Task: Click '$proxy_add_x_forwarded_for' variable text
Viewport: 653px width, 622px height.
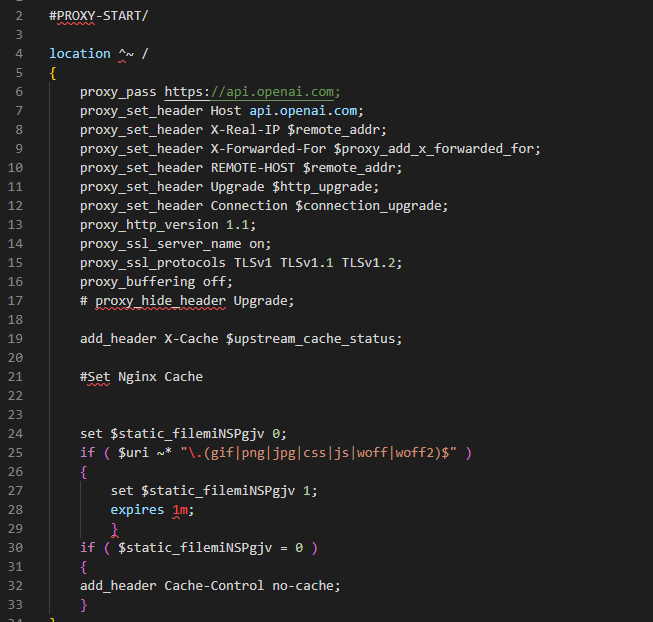Action: [x=433, y=149]
